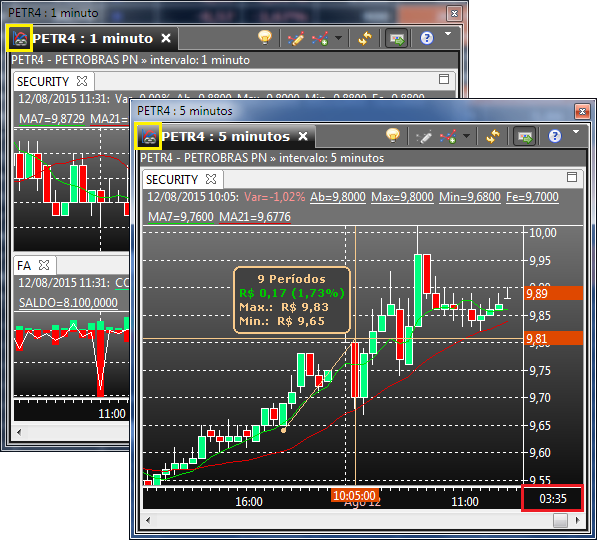Open help icon in 1 minuto window
Image resolution: width=597 pixels, height=540 pixels.
426,38
